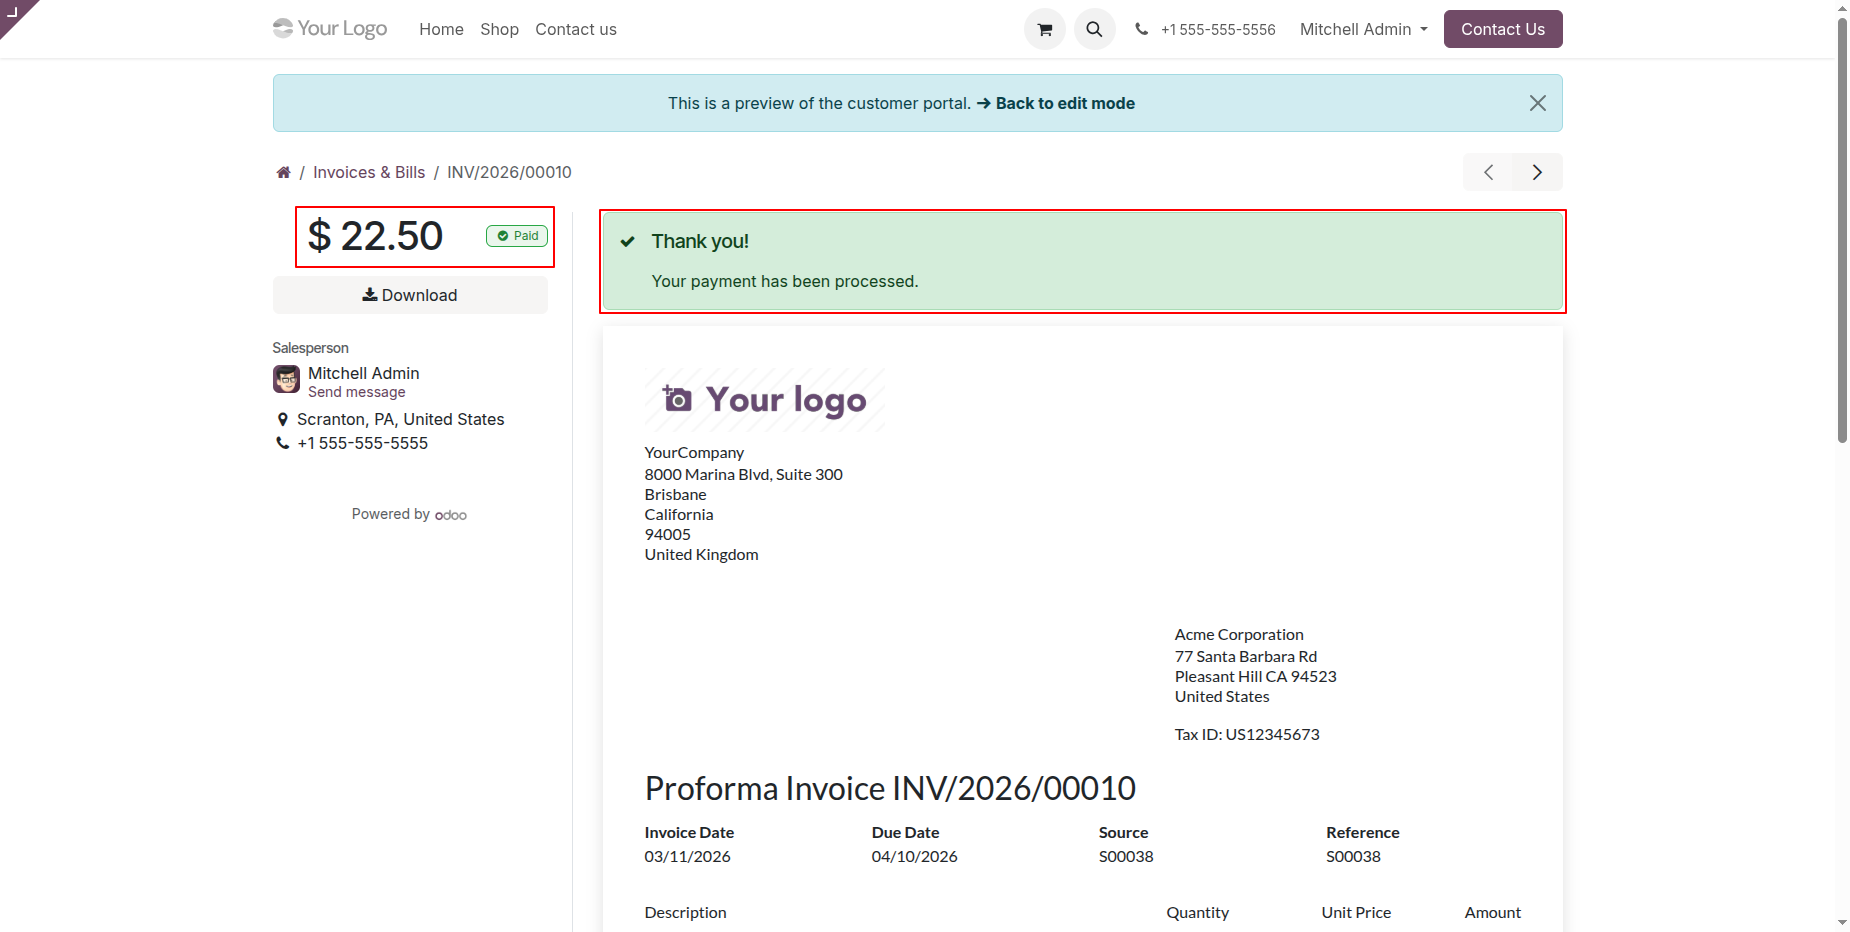Image resolution: width=1850 pixels, height=932 pixels.
Task: Open the Shop menu item
Action: [499, 30]
